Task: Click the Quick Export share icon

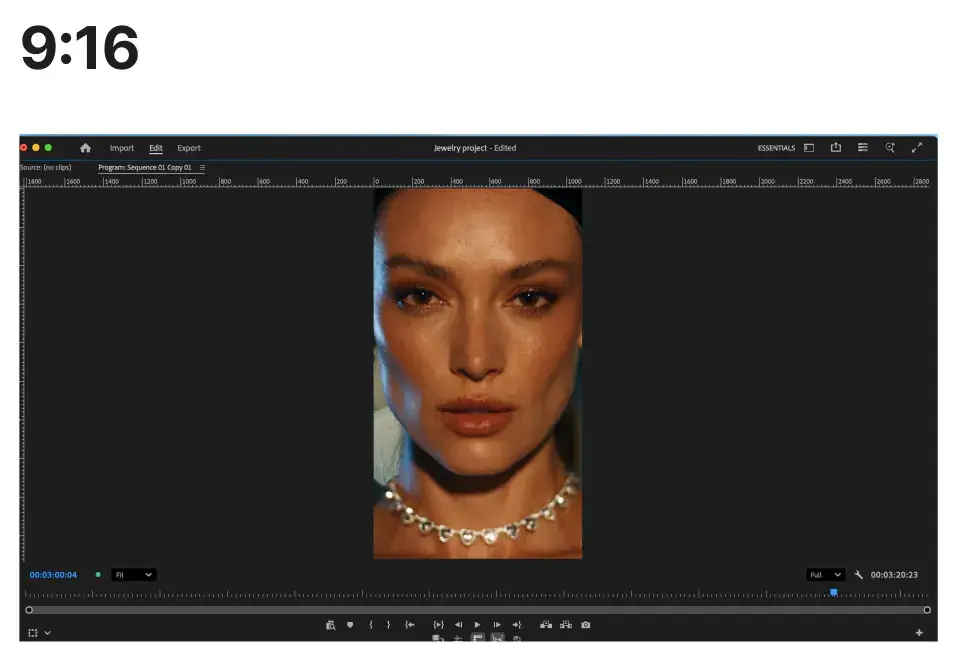Action: point(836,148)
